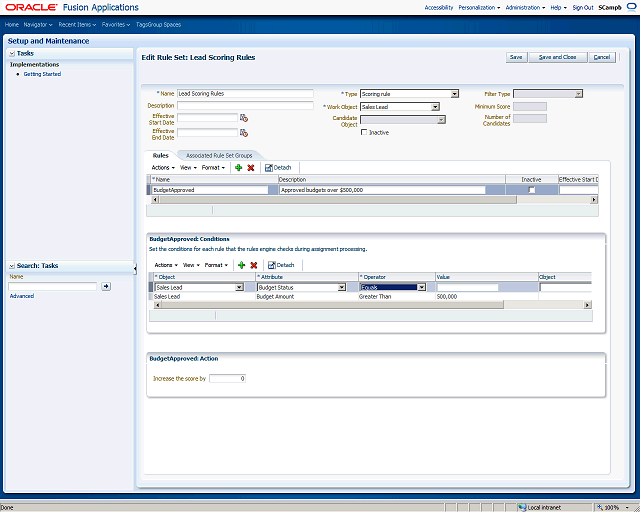Click the condition Value field for Budget Status
This screenshot has width=640, height=512.
[468, 287]
